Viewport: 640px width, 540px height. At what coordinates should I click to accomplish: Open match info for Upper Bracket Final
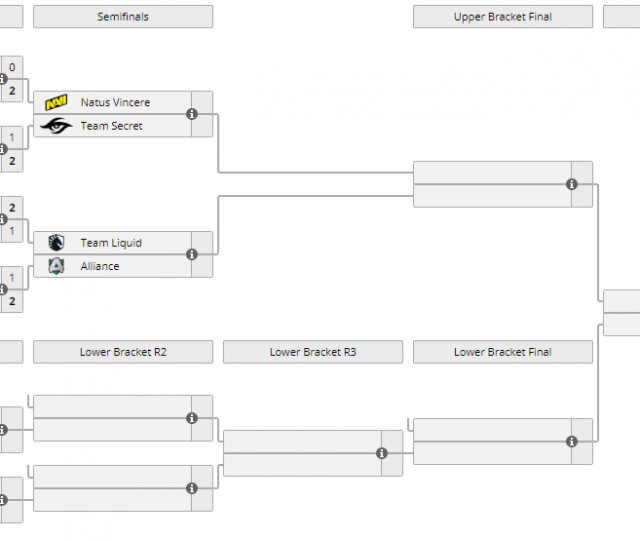pyautogui.click(x=572, y=184)
